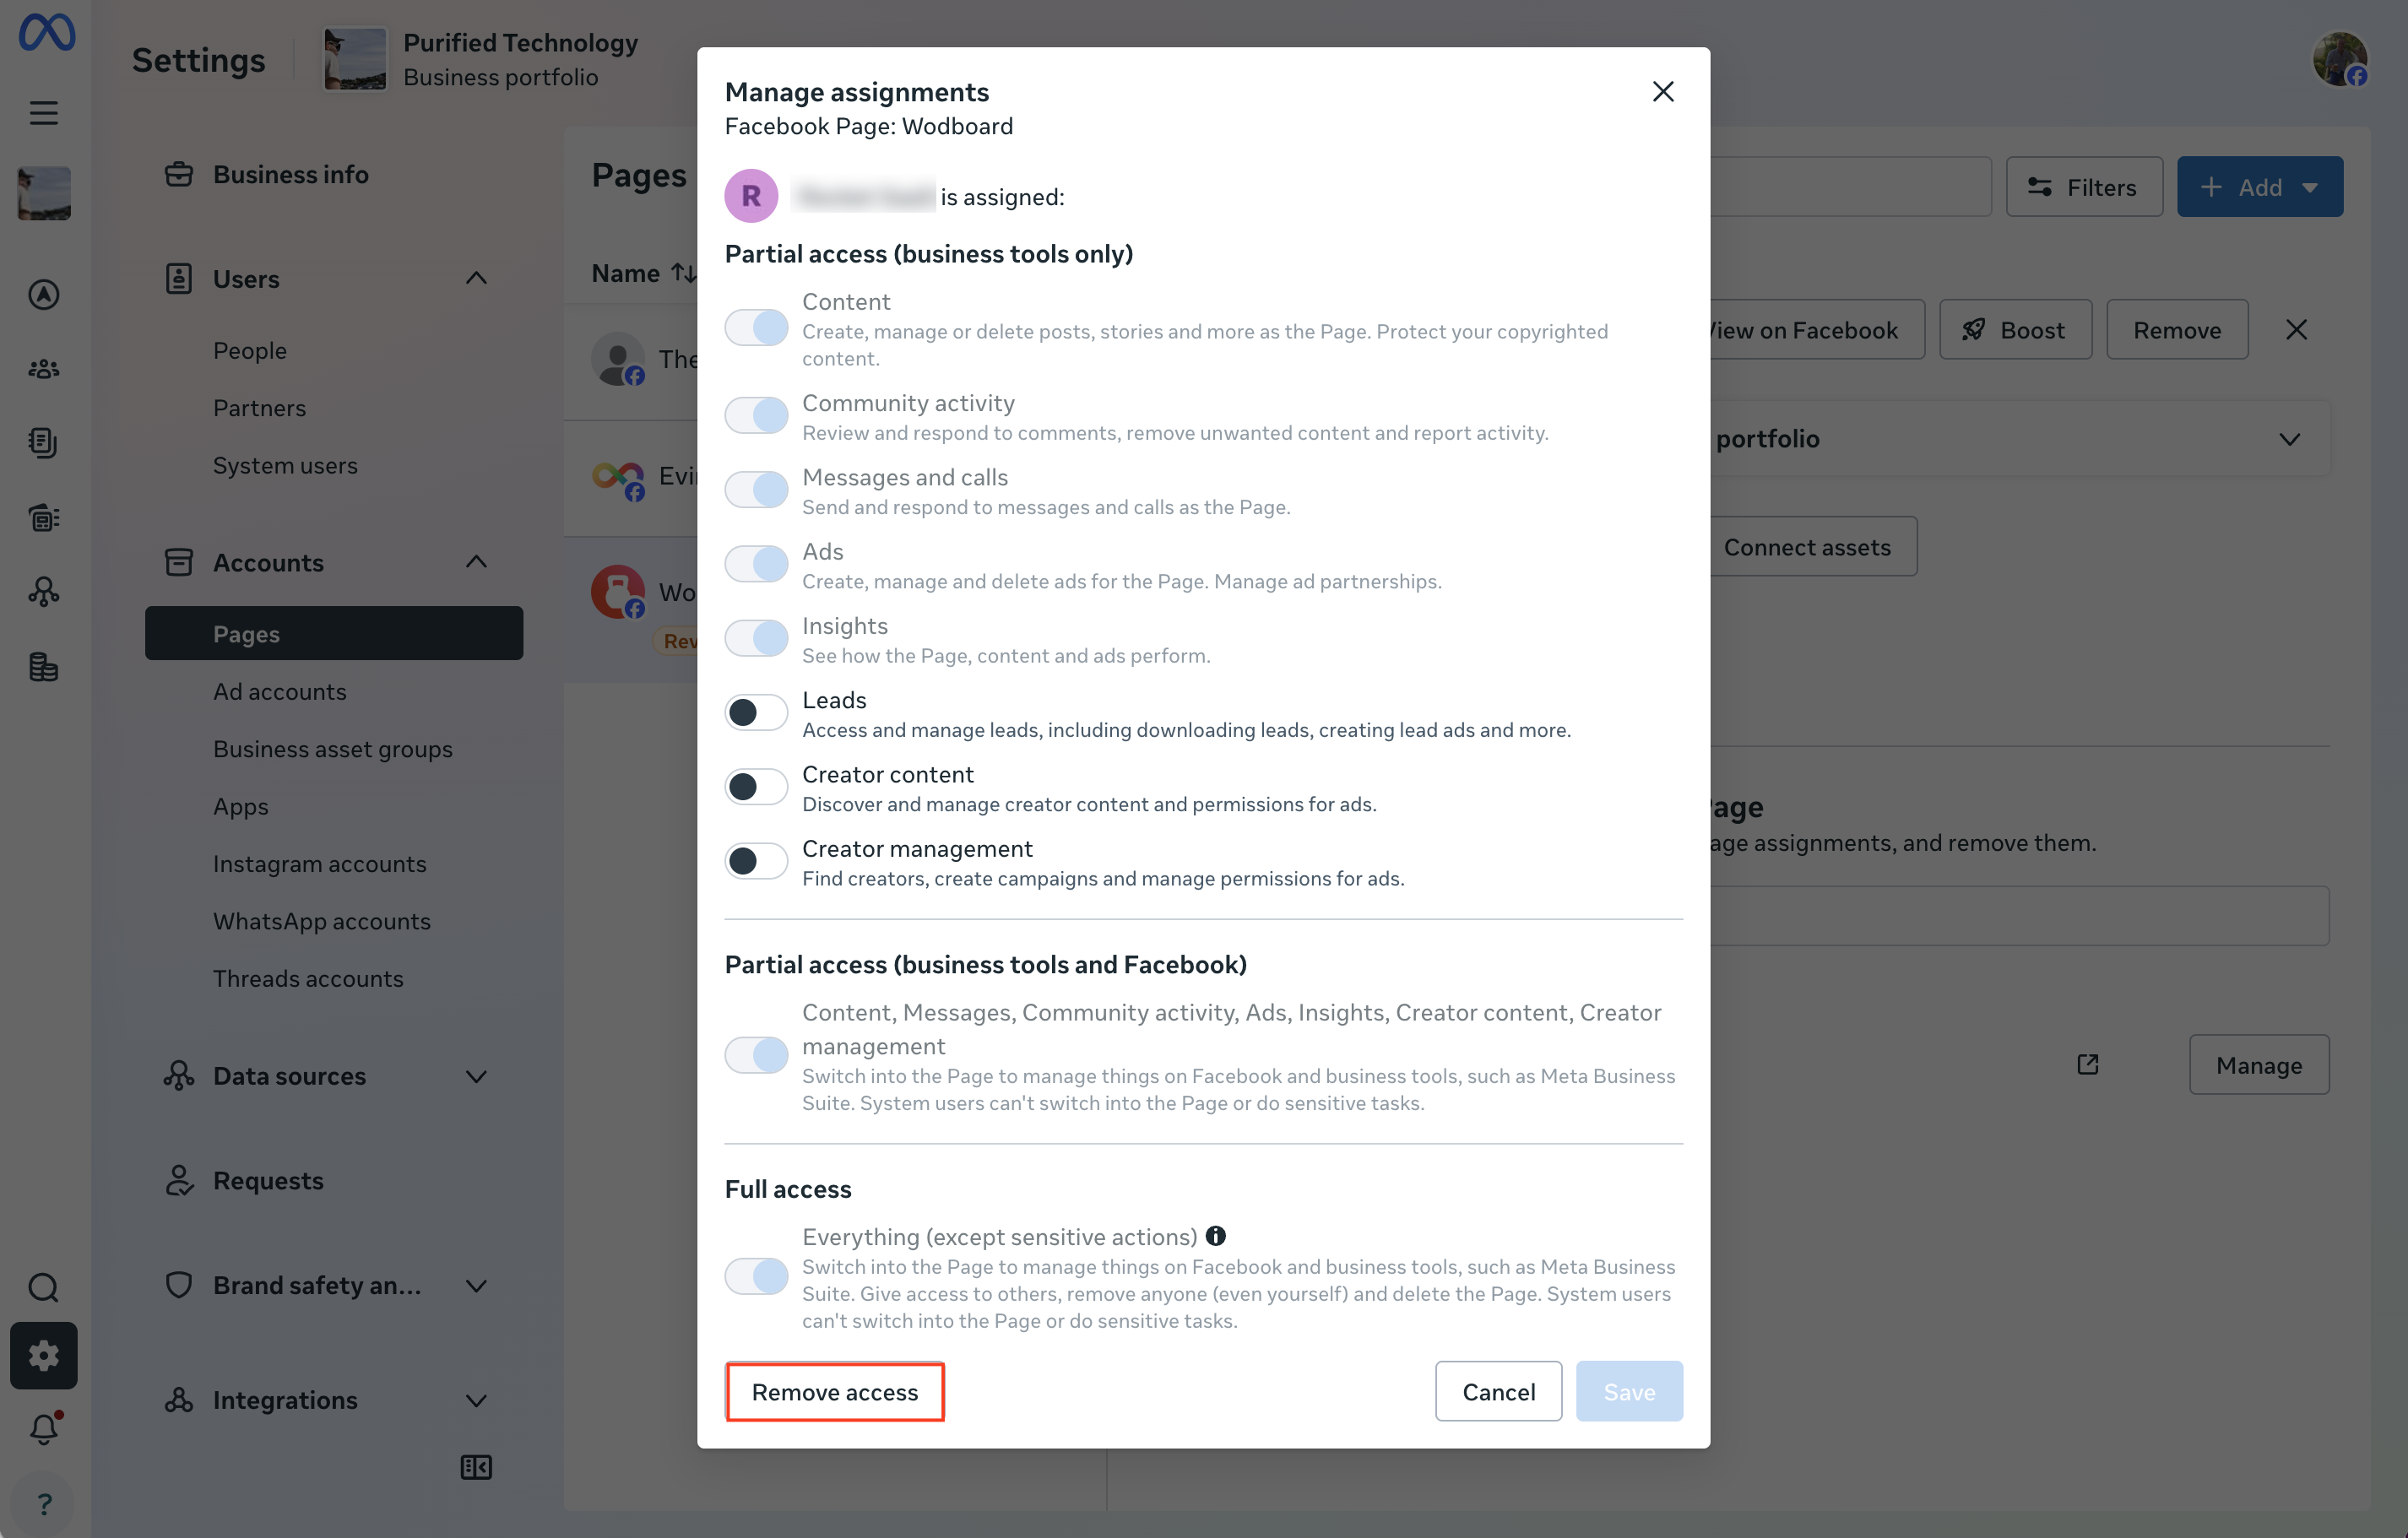This screenshot has width=2408, height=1538.
Task: Turn on Creator content toggle
Action: [x=756, y=786]
